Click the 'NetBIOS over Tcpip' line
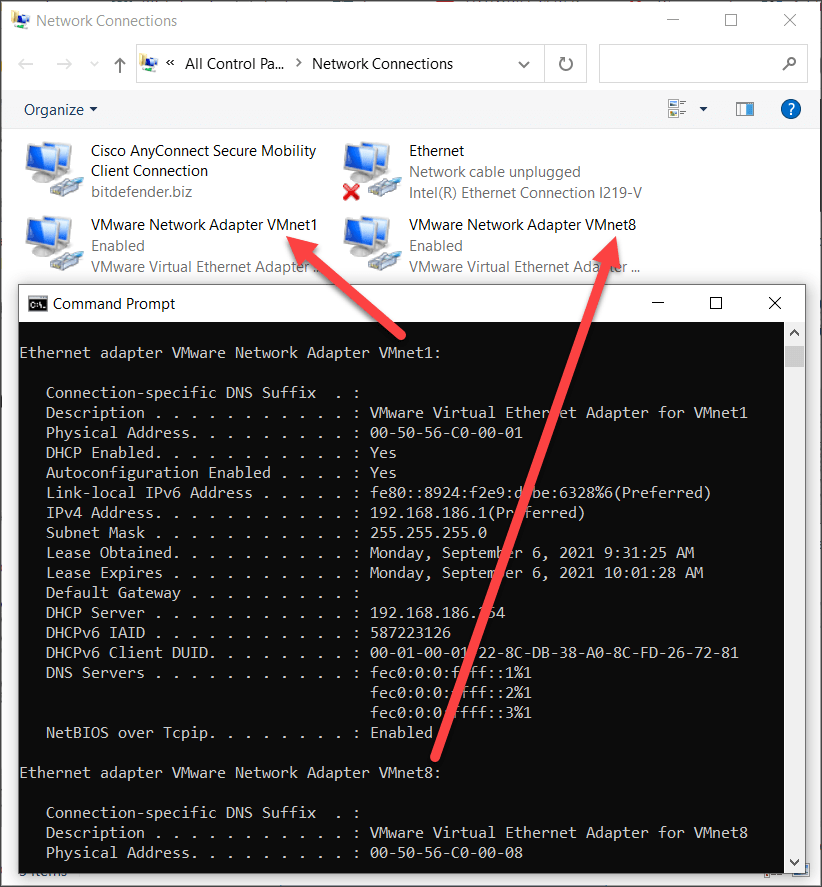Image resolution: width=822 pixels, height=887 pixels. (239, 733)
